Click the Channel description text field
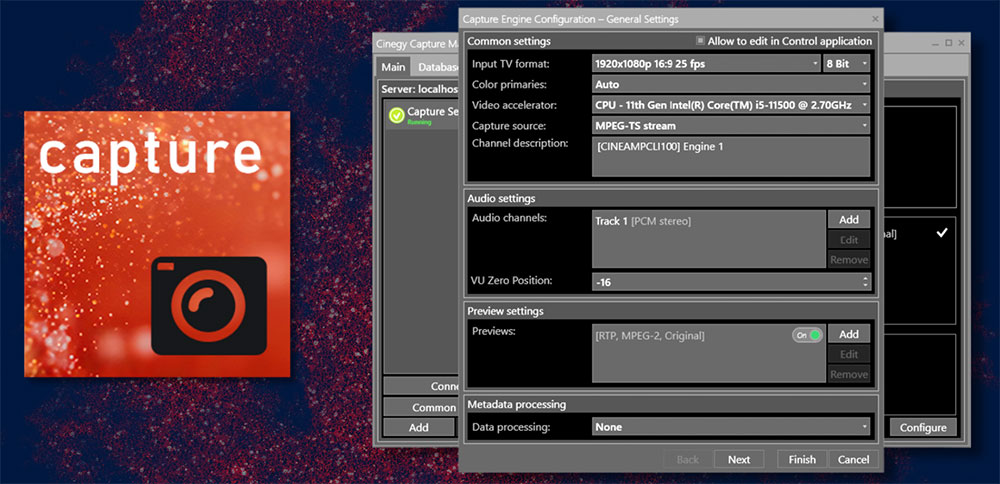The width and height of the screenshot is (1000, 484). pos(731,156)
